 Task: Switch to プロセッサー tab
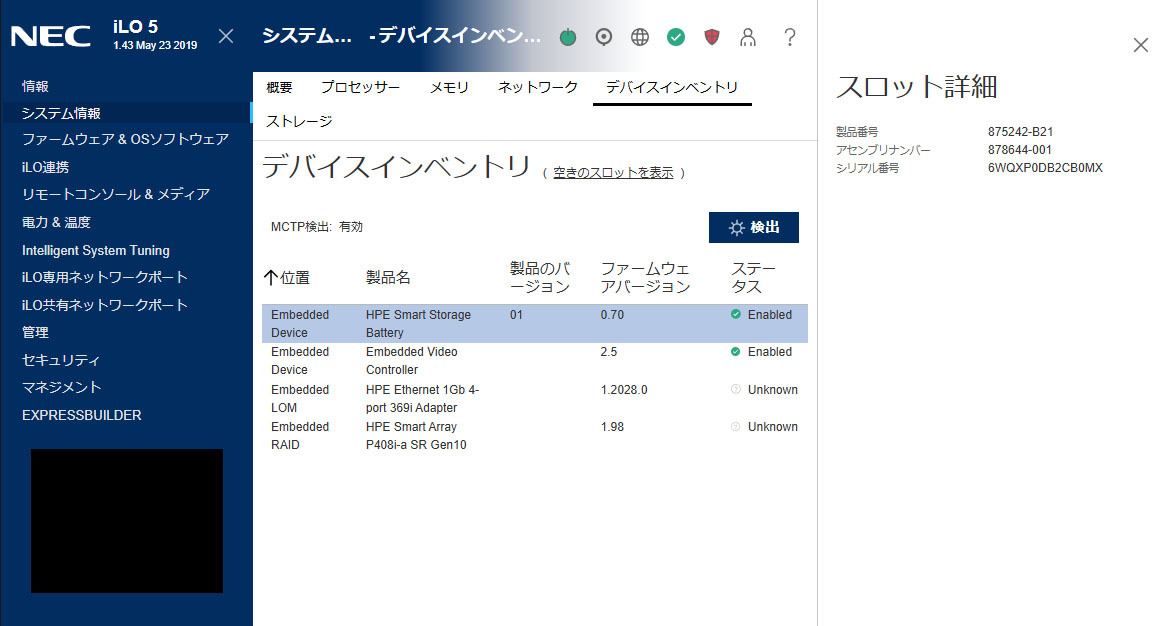[360, 88]
